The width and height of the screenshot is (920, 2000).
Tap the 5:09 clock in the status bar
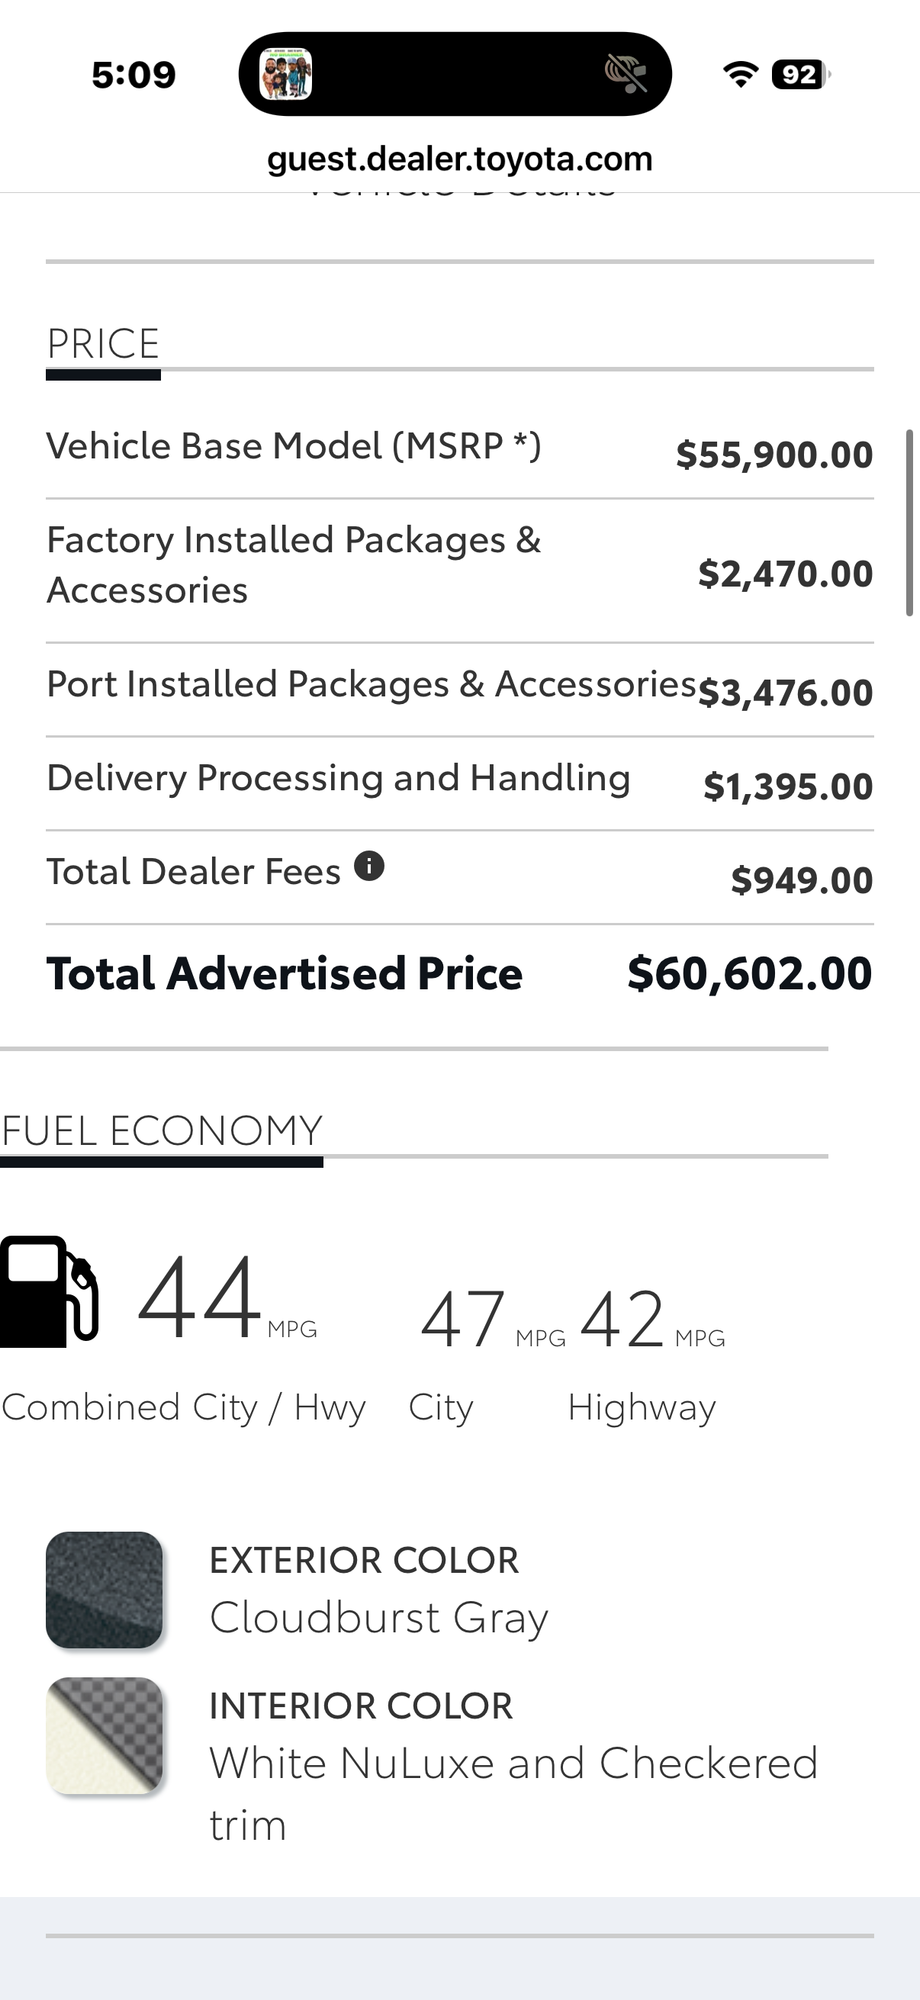pos(133,74)
